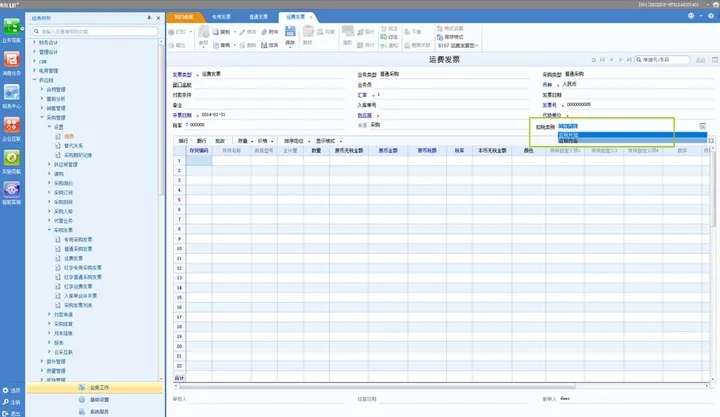Image resolution: width=720 pixels, height=417 pixels.
Task: Expand the 财务会计 tree node
Action: pyautogui.click(x=36, y=42)
